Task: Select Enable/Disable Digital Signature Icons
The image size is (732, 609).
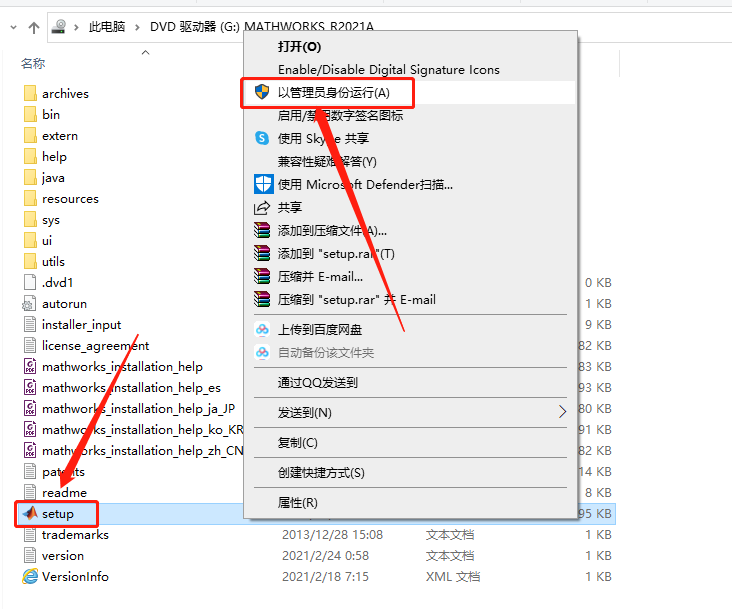Action: click(389, 70)
